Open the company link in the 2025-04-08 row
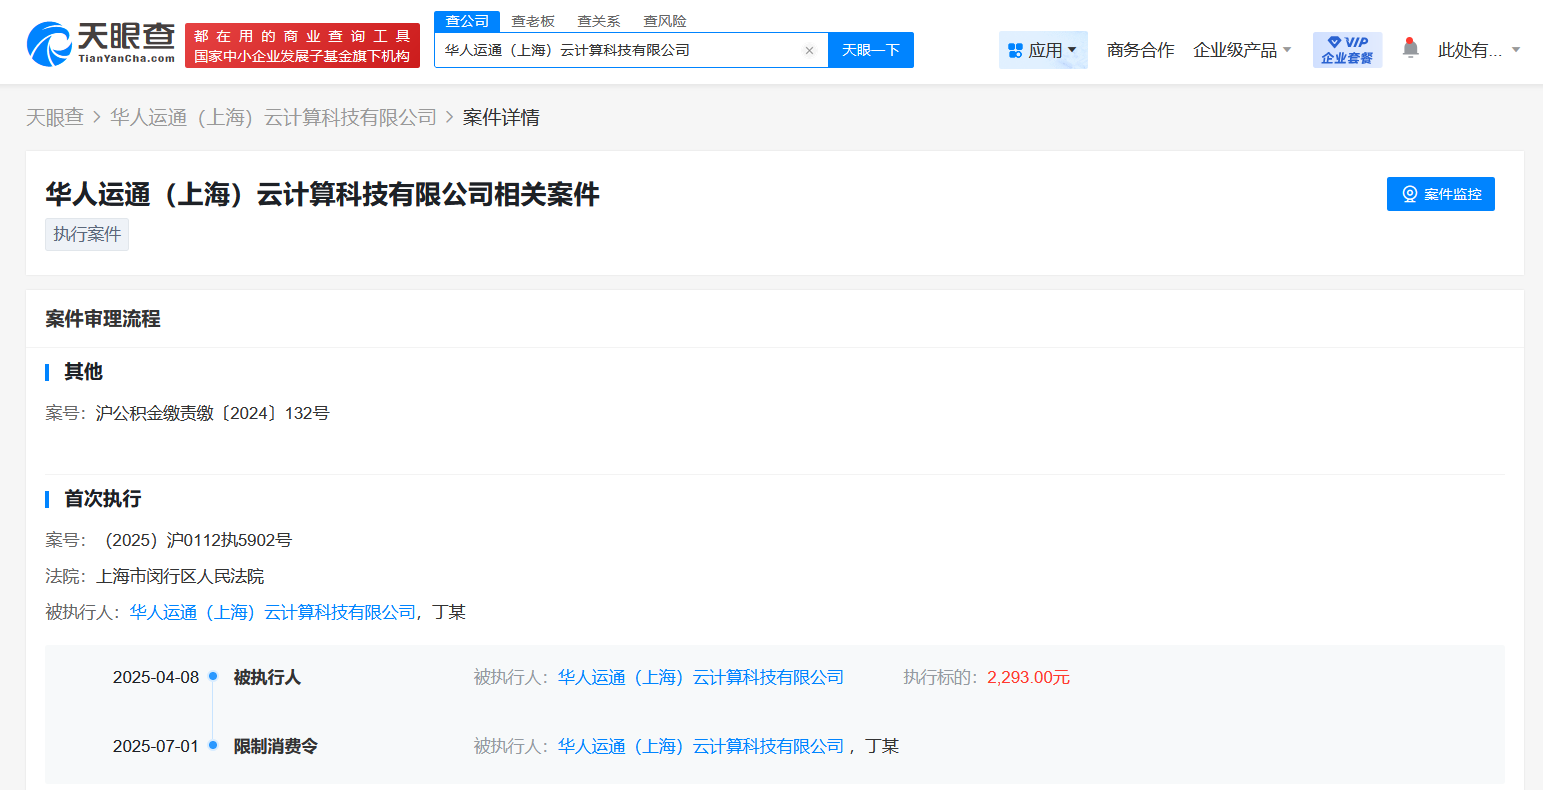Image resolution: width=1543 pixels, height=790 pixels. click(701, 677)
